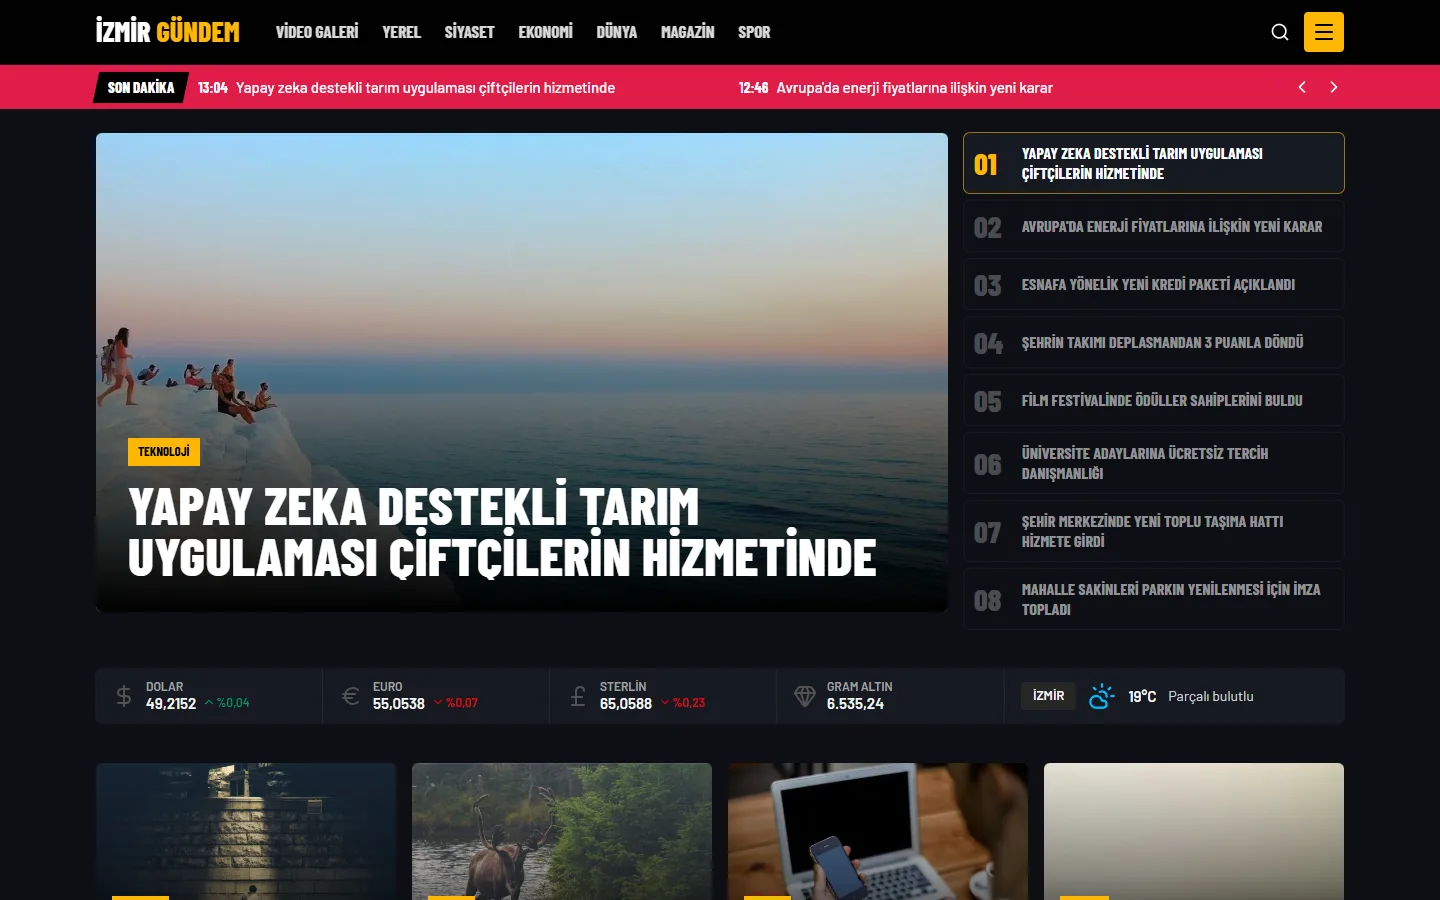
Task: Click the sterling pound icon
Action: tap(578, 696)
